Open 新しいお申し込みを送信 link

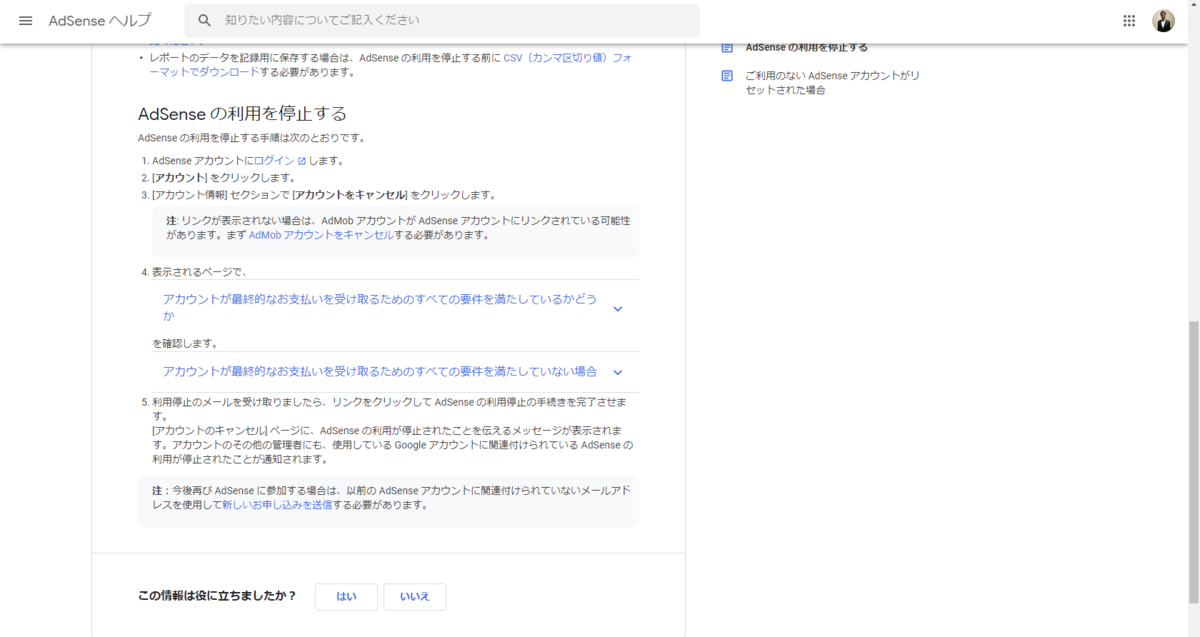[x=277, y=505]
